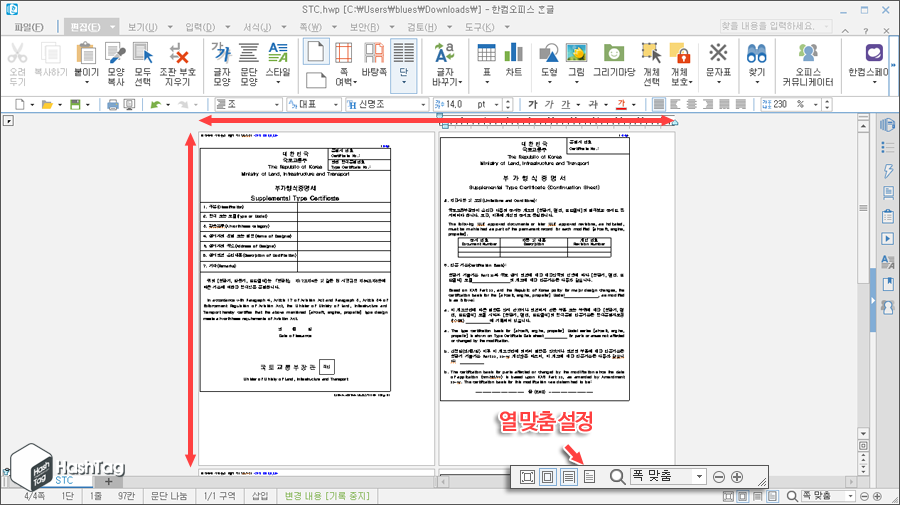Click the new document icon
900x505 pixels.
click(20, 104)
